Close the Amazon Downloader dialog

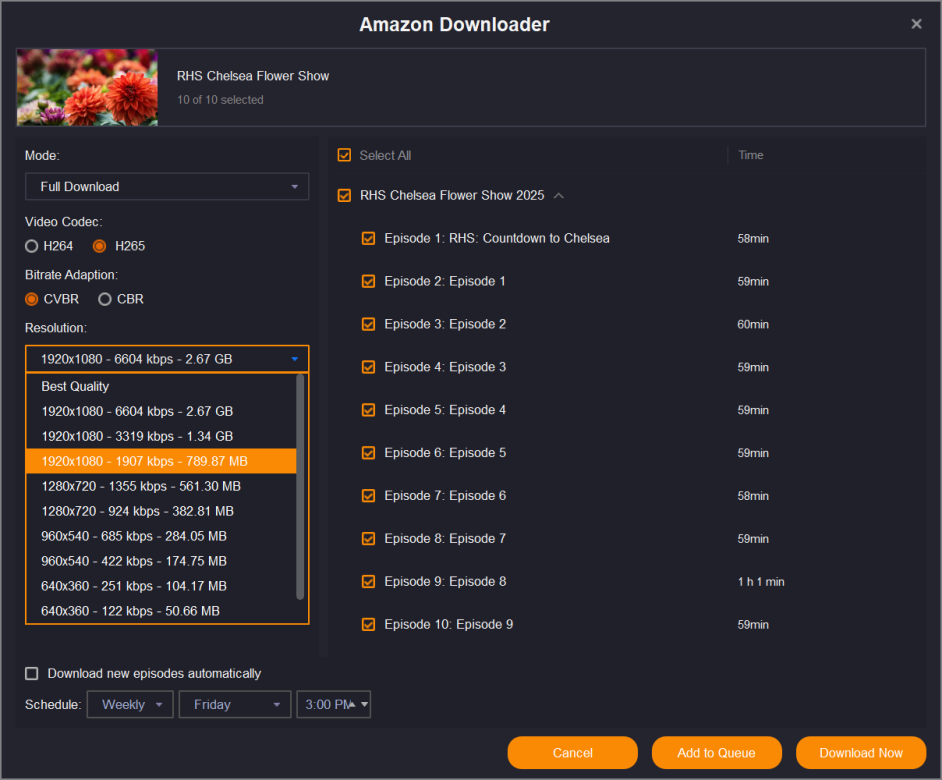(x=916, y=24)
